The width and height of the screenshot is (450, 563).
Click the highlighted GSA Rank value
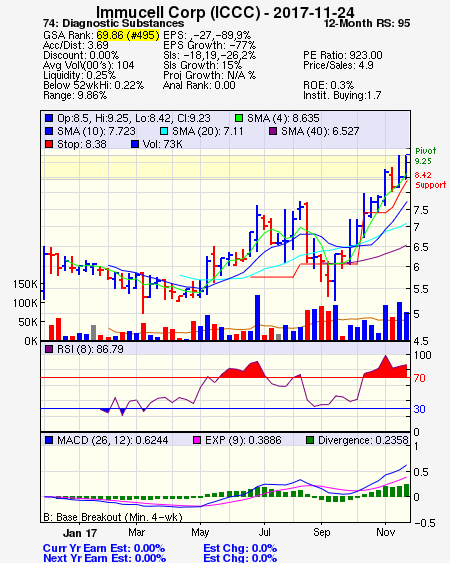pos(128,35)
